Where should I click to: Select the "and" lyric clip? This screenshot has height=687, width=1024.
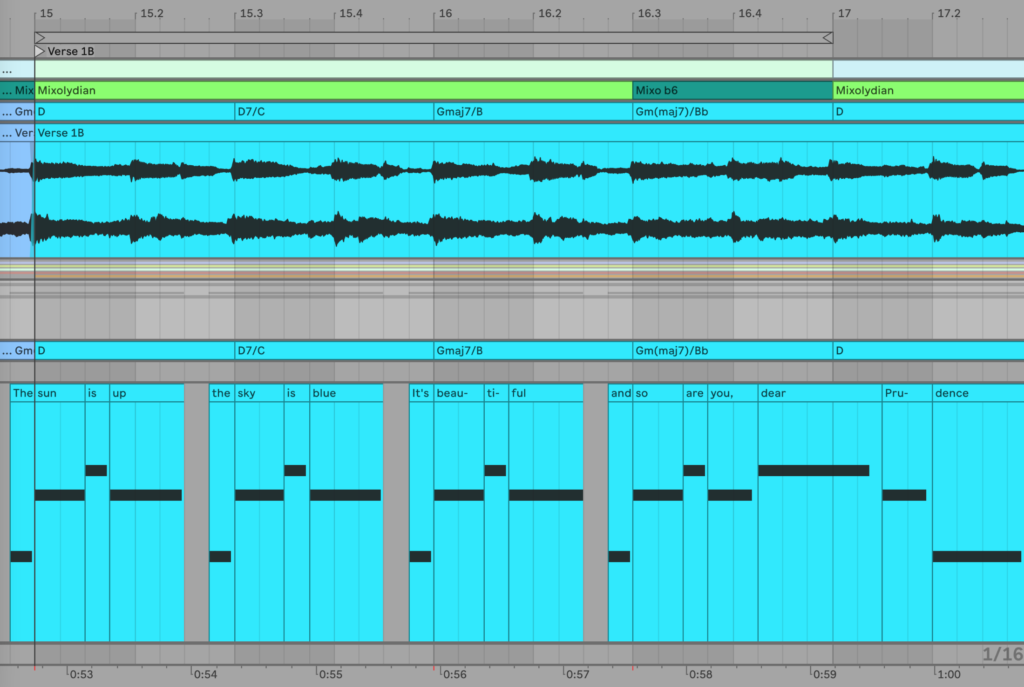click(x=620, y=393)
